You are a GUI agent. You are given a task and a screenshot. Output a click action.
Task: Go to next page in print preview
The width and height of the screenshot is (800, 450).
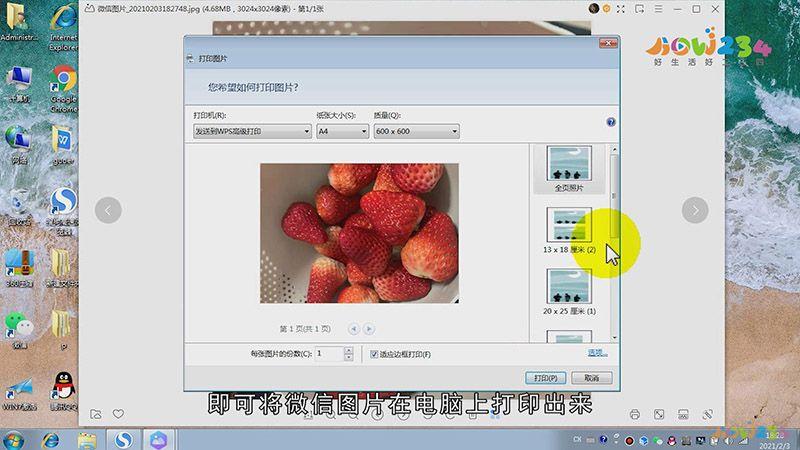tap(369, 329)
